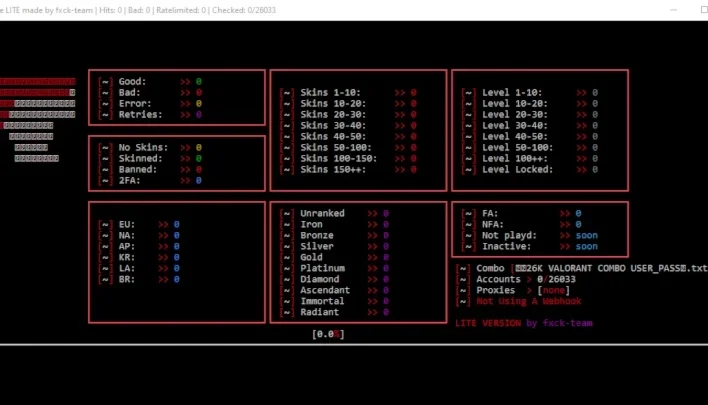Pick the 'BR:' region row
This screenshot has height=405, width=708.
click(x=139, y=279)
